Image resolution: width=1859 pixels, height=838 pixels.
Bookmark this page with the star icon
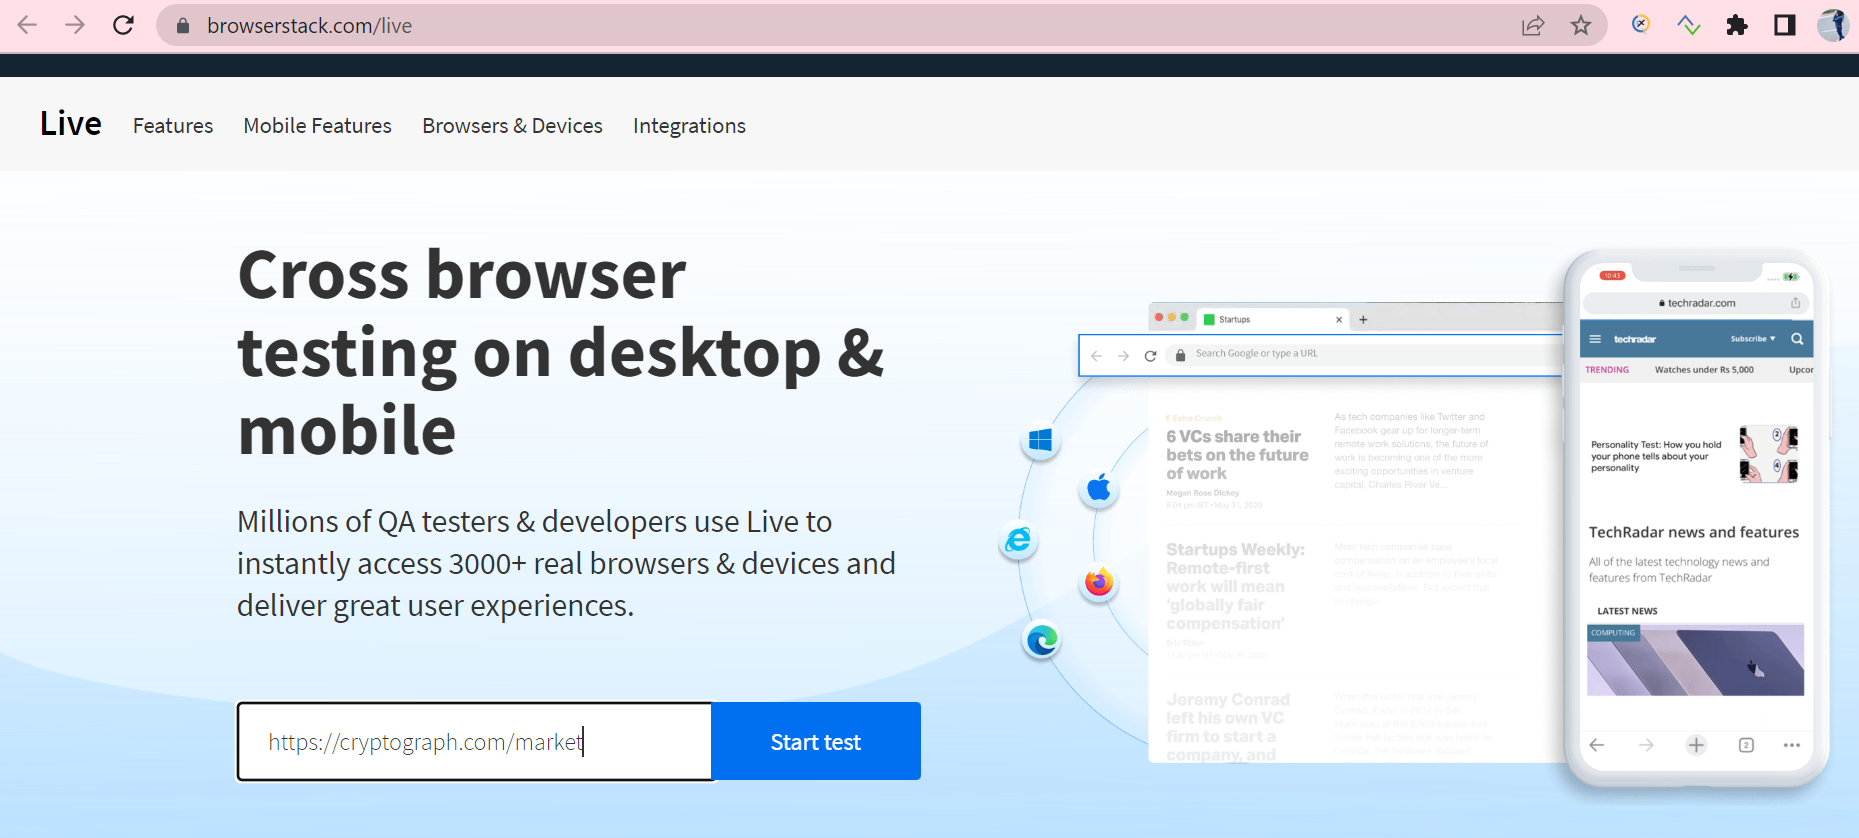point(1581,26)
